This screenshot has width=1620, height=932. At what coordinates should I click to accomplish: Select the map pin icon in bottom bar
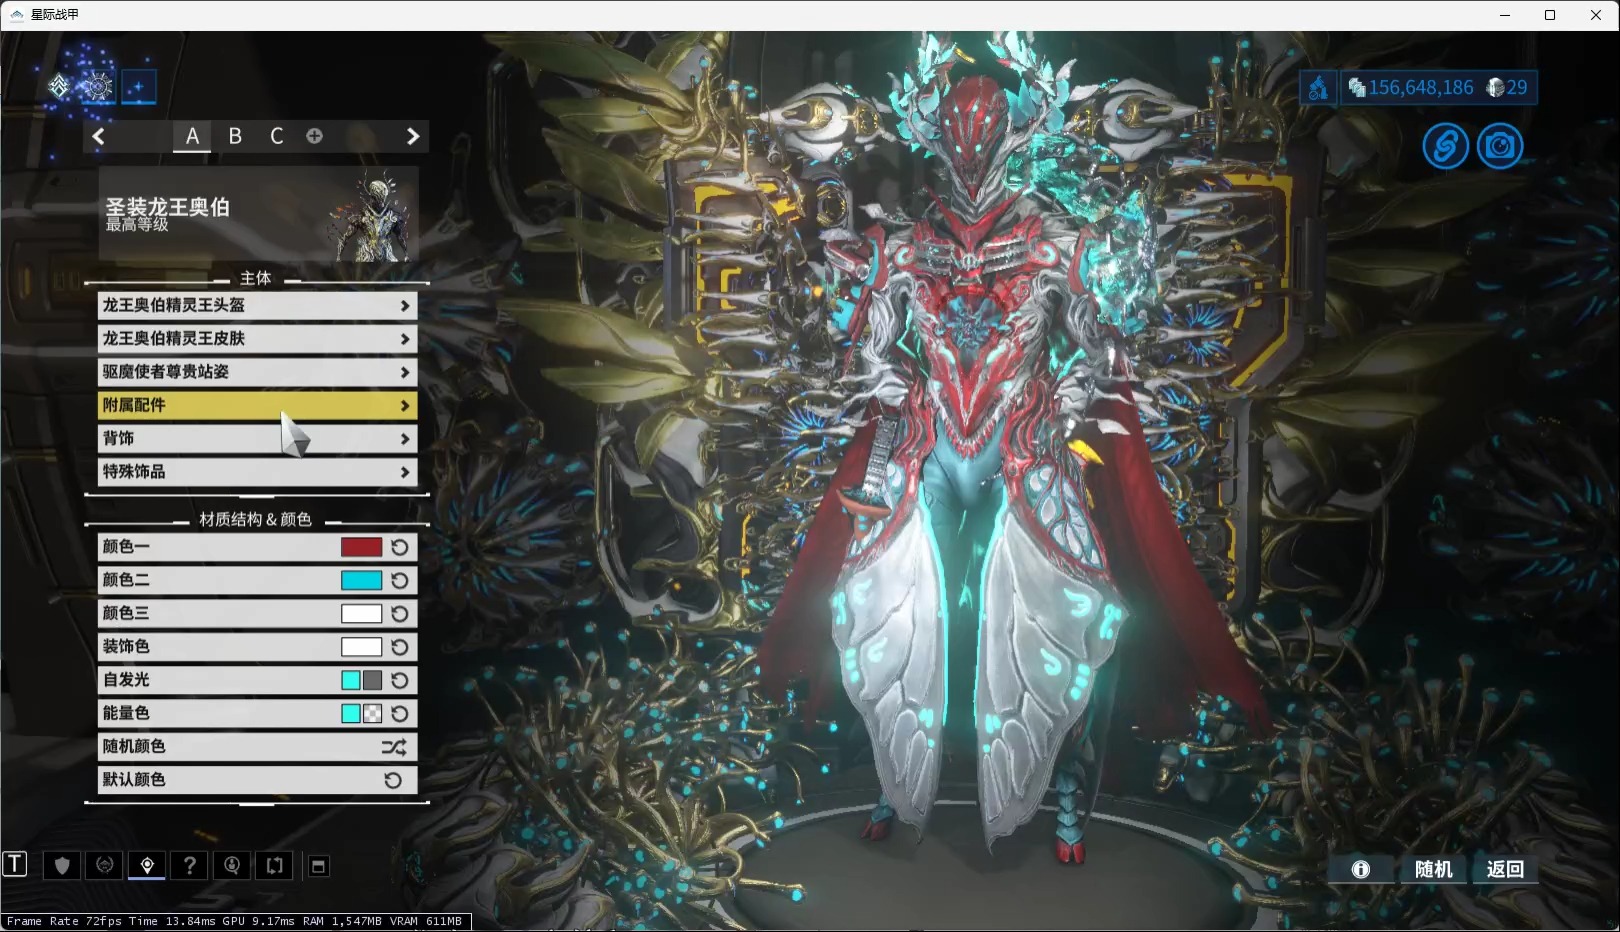147,865
